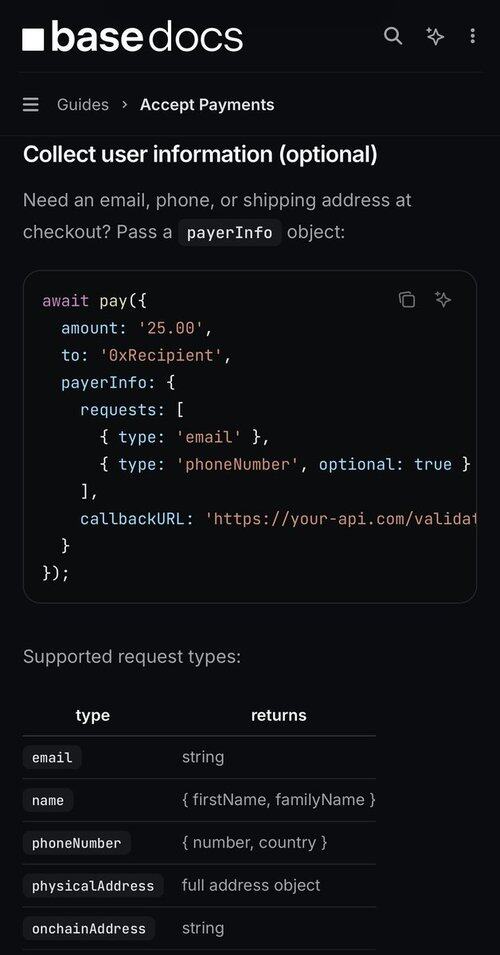Copy the code block contents
Image resolution: width=500 pixels, height=955 pixels.
tap(407, 300)
